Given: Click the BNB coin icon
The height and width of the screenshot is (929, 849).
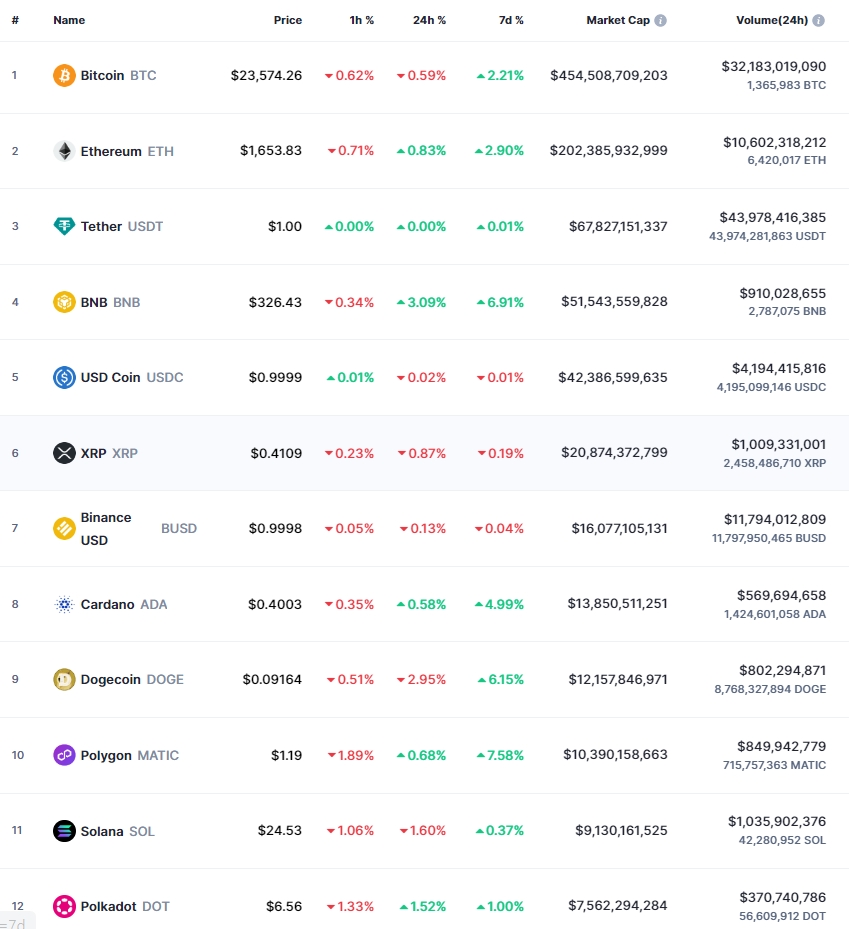Looking at the screenshot, I should 64,302.
